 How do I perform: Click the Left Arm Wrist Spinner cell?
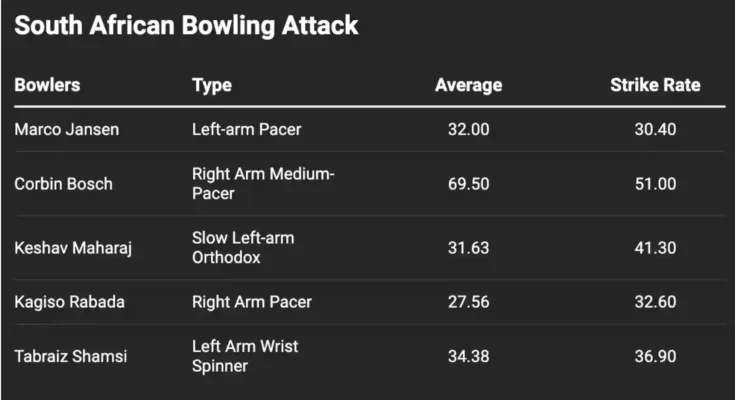245,356
